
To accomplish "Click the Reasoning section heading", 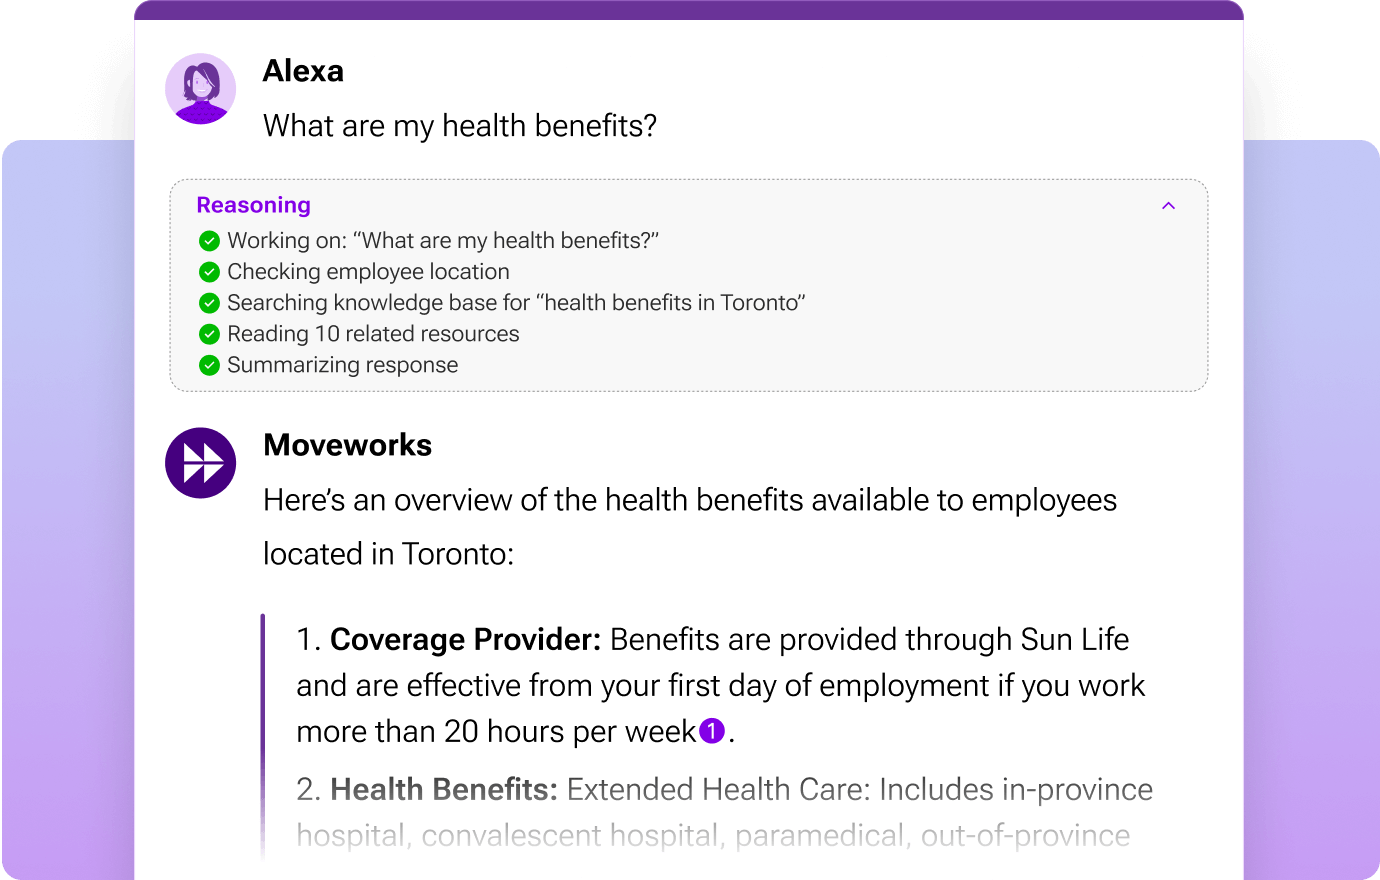I will 254,205.
